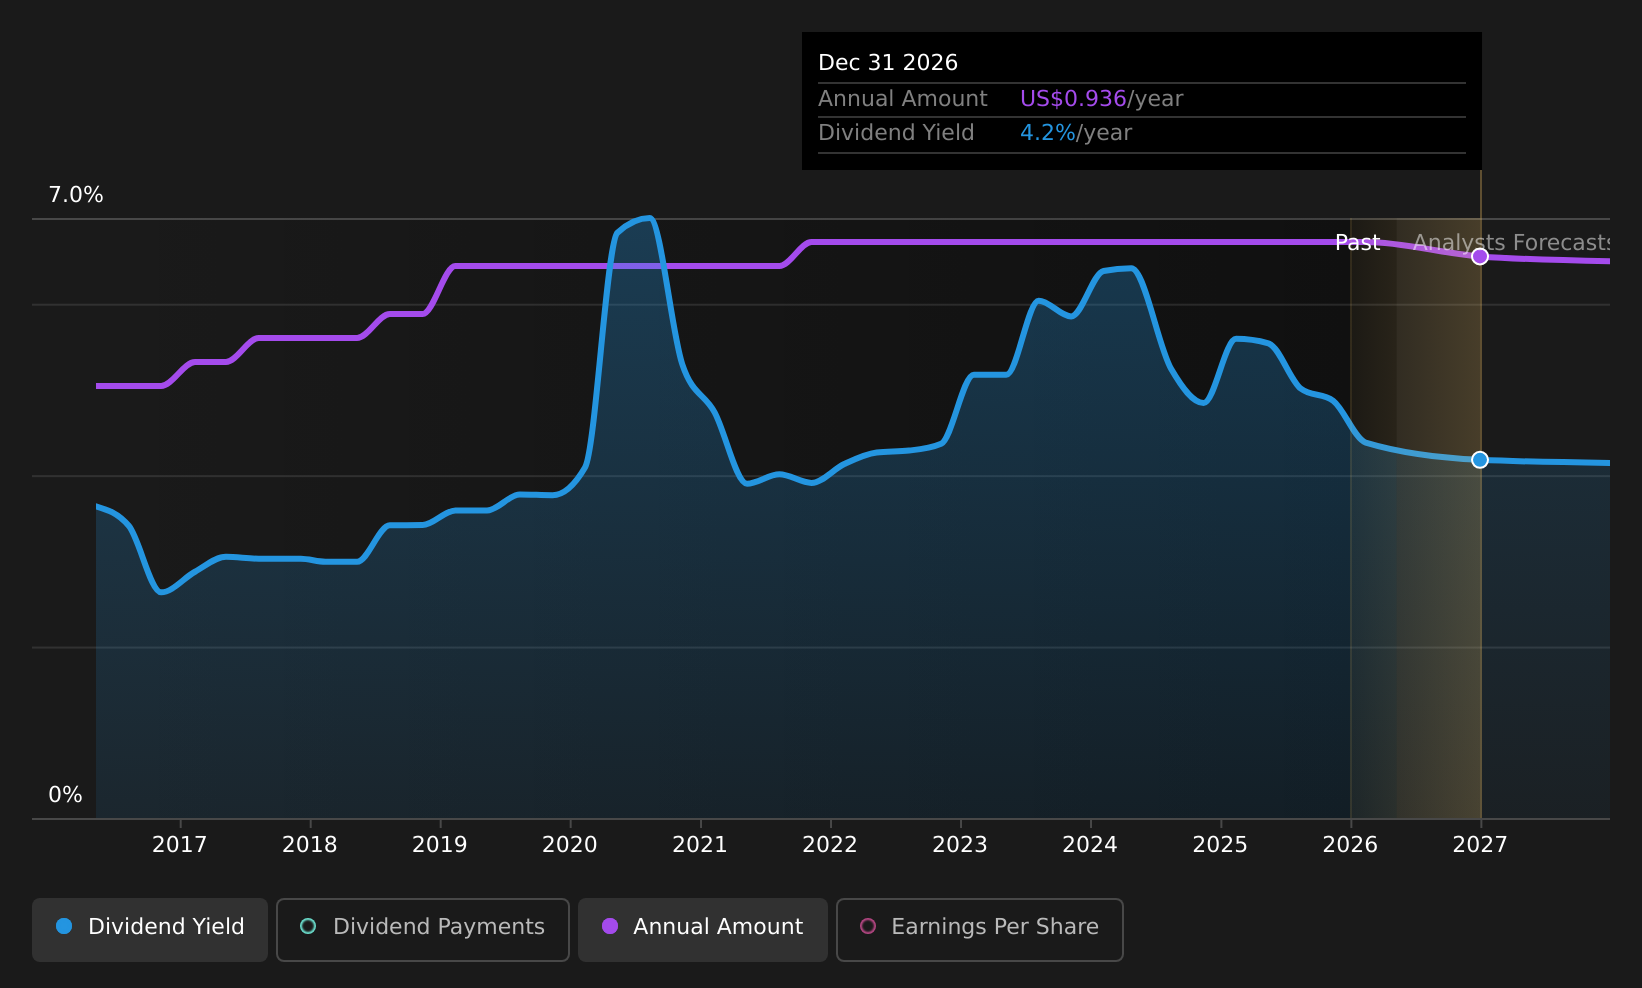Enable the Earnings Per Share series

980,929
